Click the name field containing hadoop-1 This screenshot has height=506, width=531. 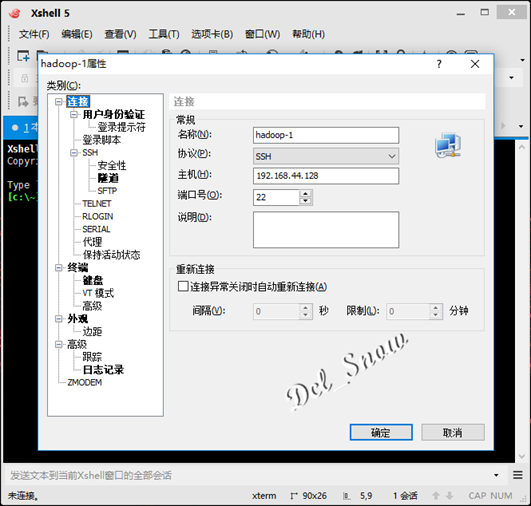(x=326, y=135)
